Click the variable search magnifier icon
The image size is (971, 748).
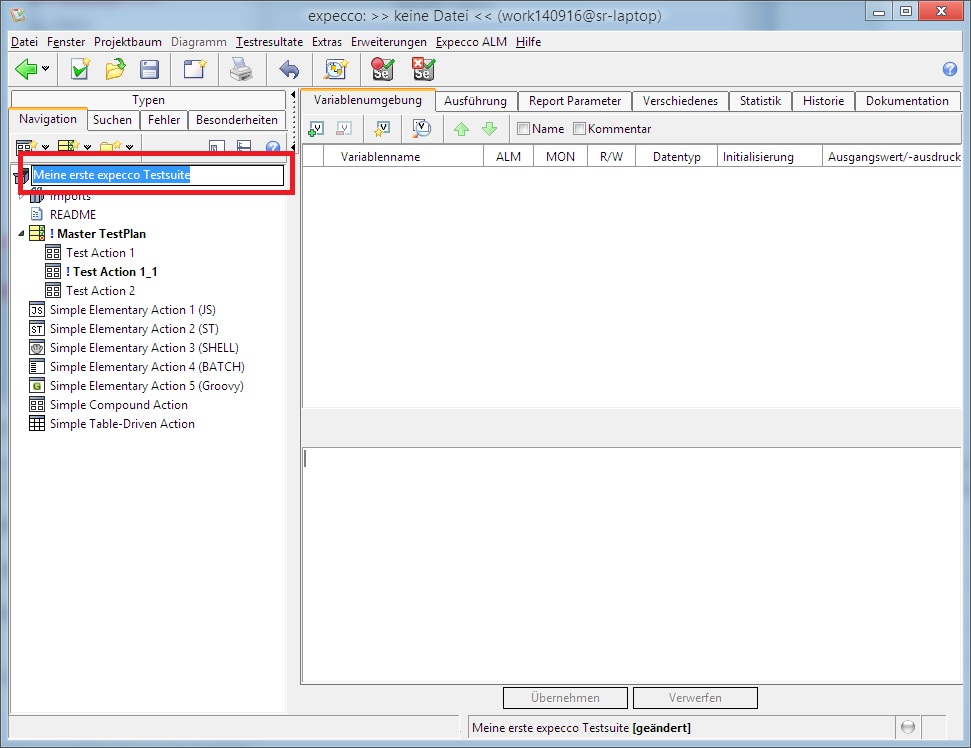422,128
